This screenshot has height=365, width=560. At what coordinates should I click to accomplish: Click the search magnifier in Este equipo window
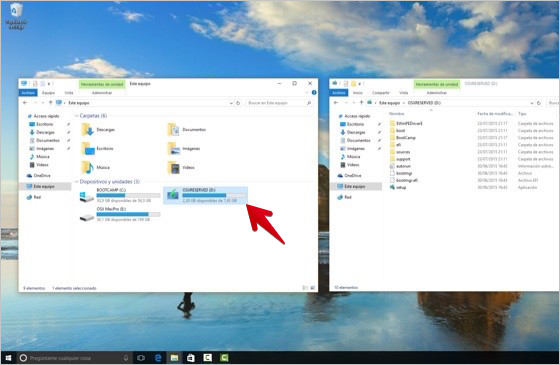pyautogui.click(x=309, y=103)
